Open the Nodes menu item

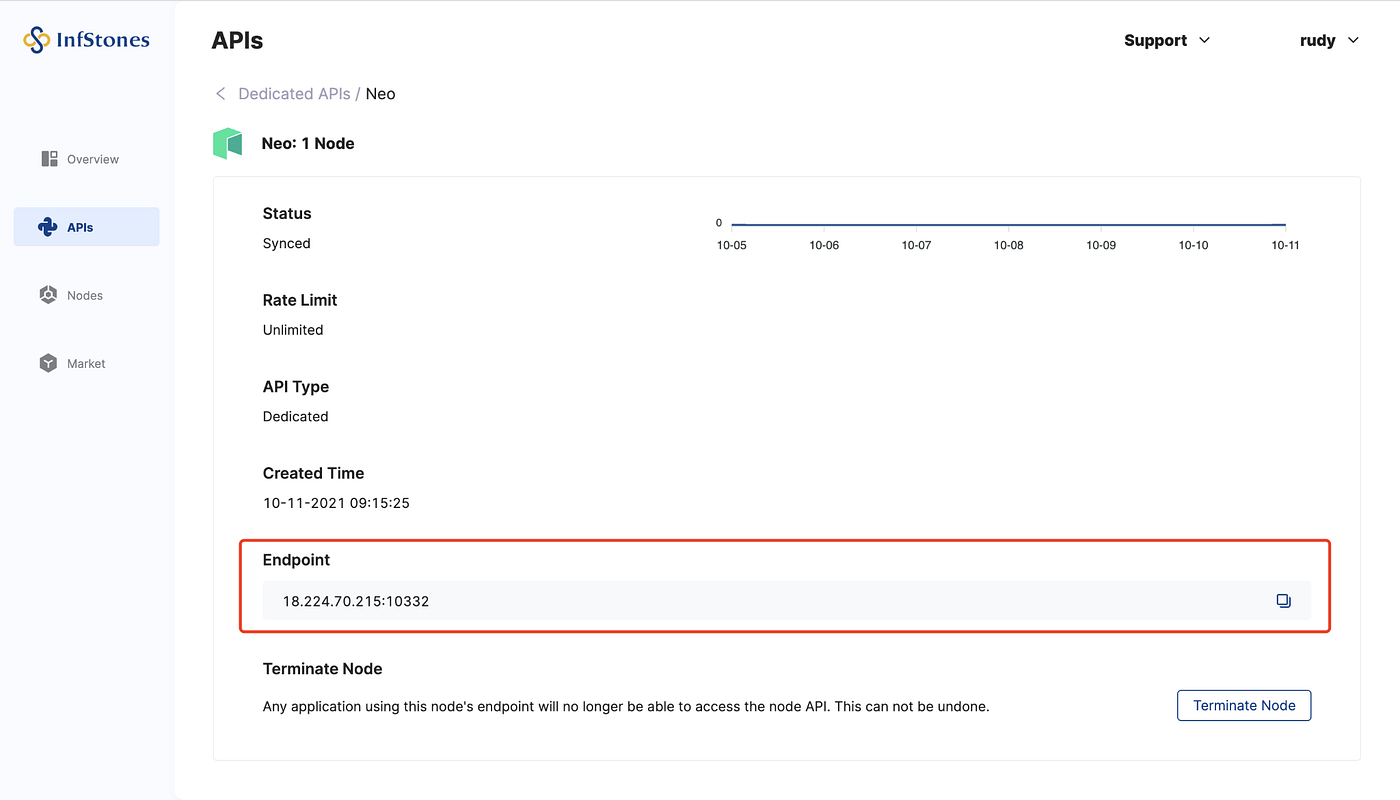(x=86, y=295)
